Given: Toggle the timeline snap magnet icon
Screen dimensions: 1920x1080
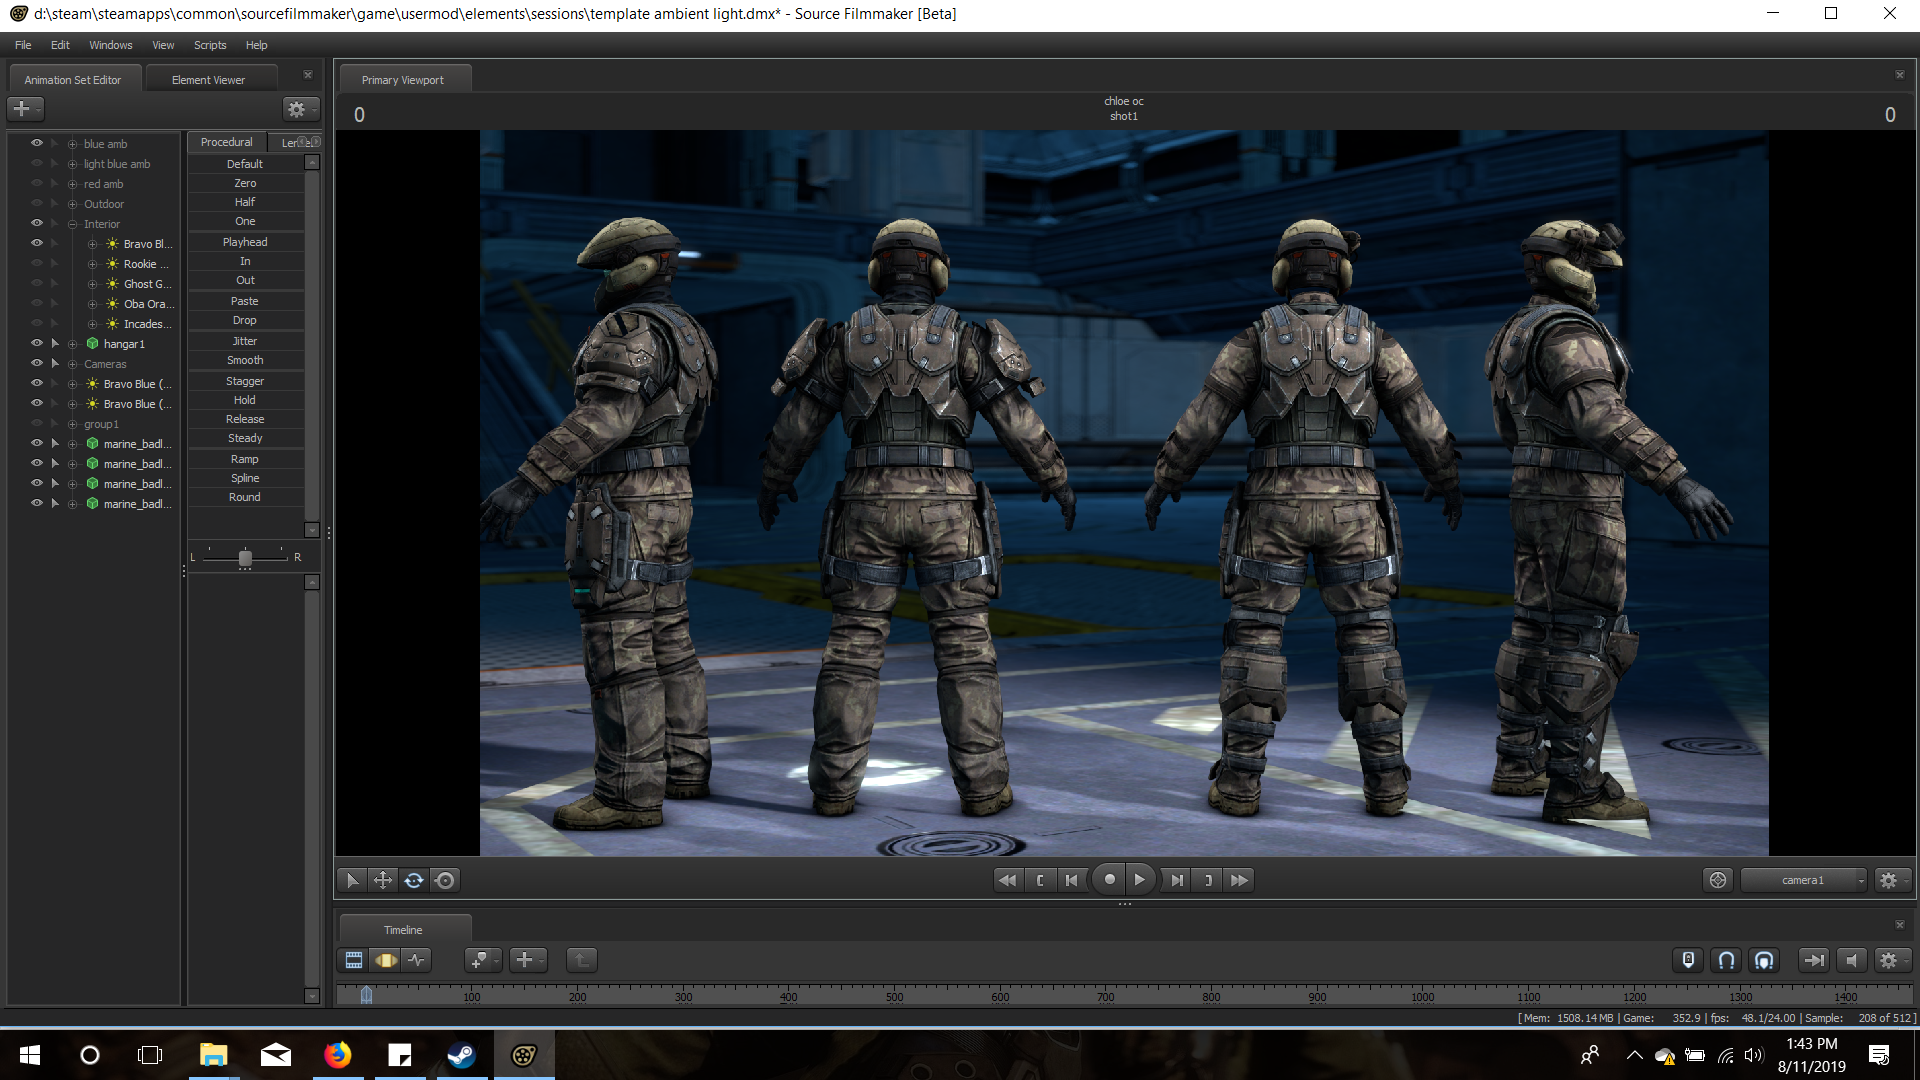Looking at the screenshot, I should pos(1726,960).
